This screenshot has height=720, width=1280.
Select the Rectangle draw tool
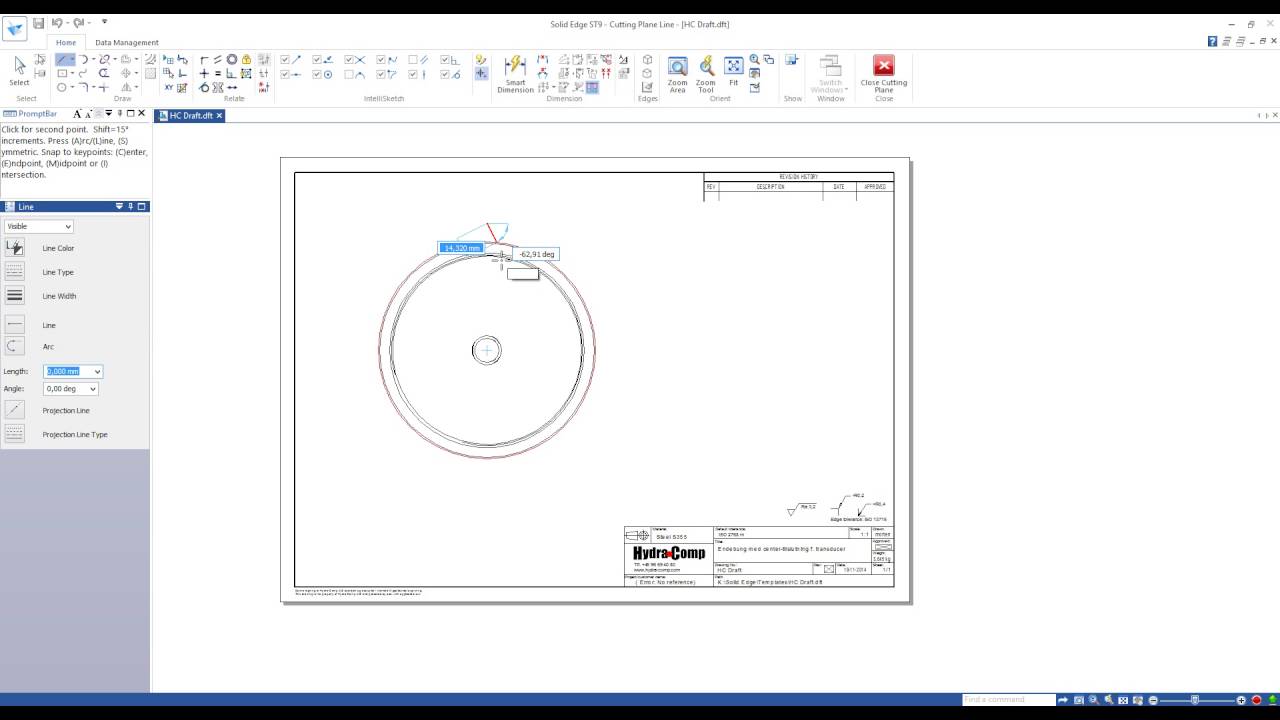click(x=62, y=74)
